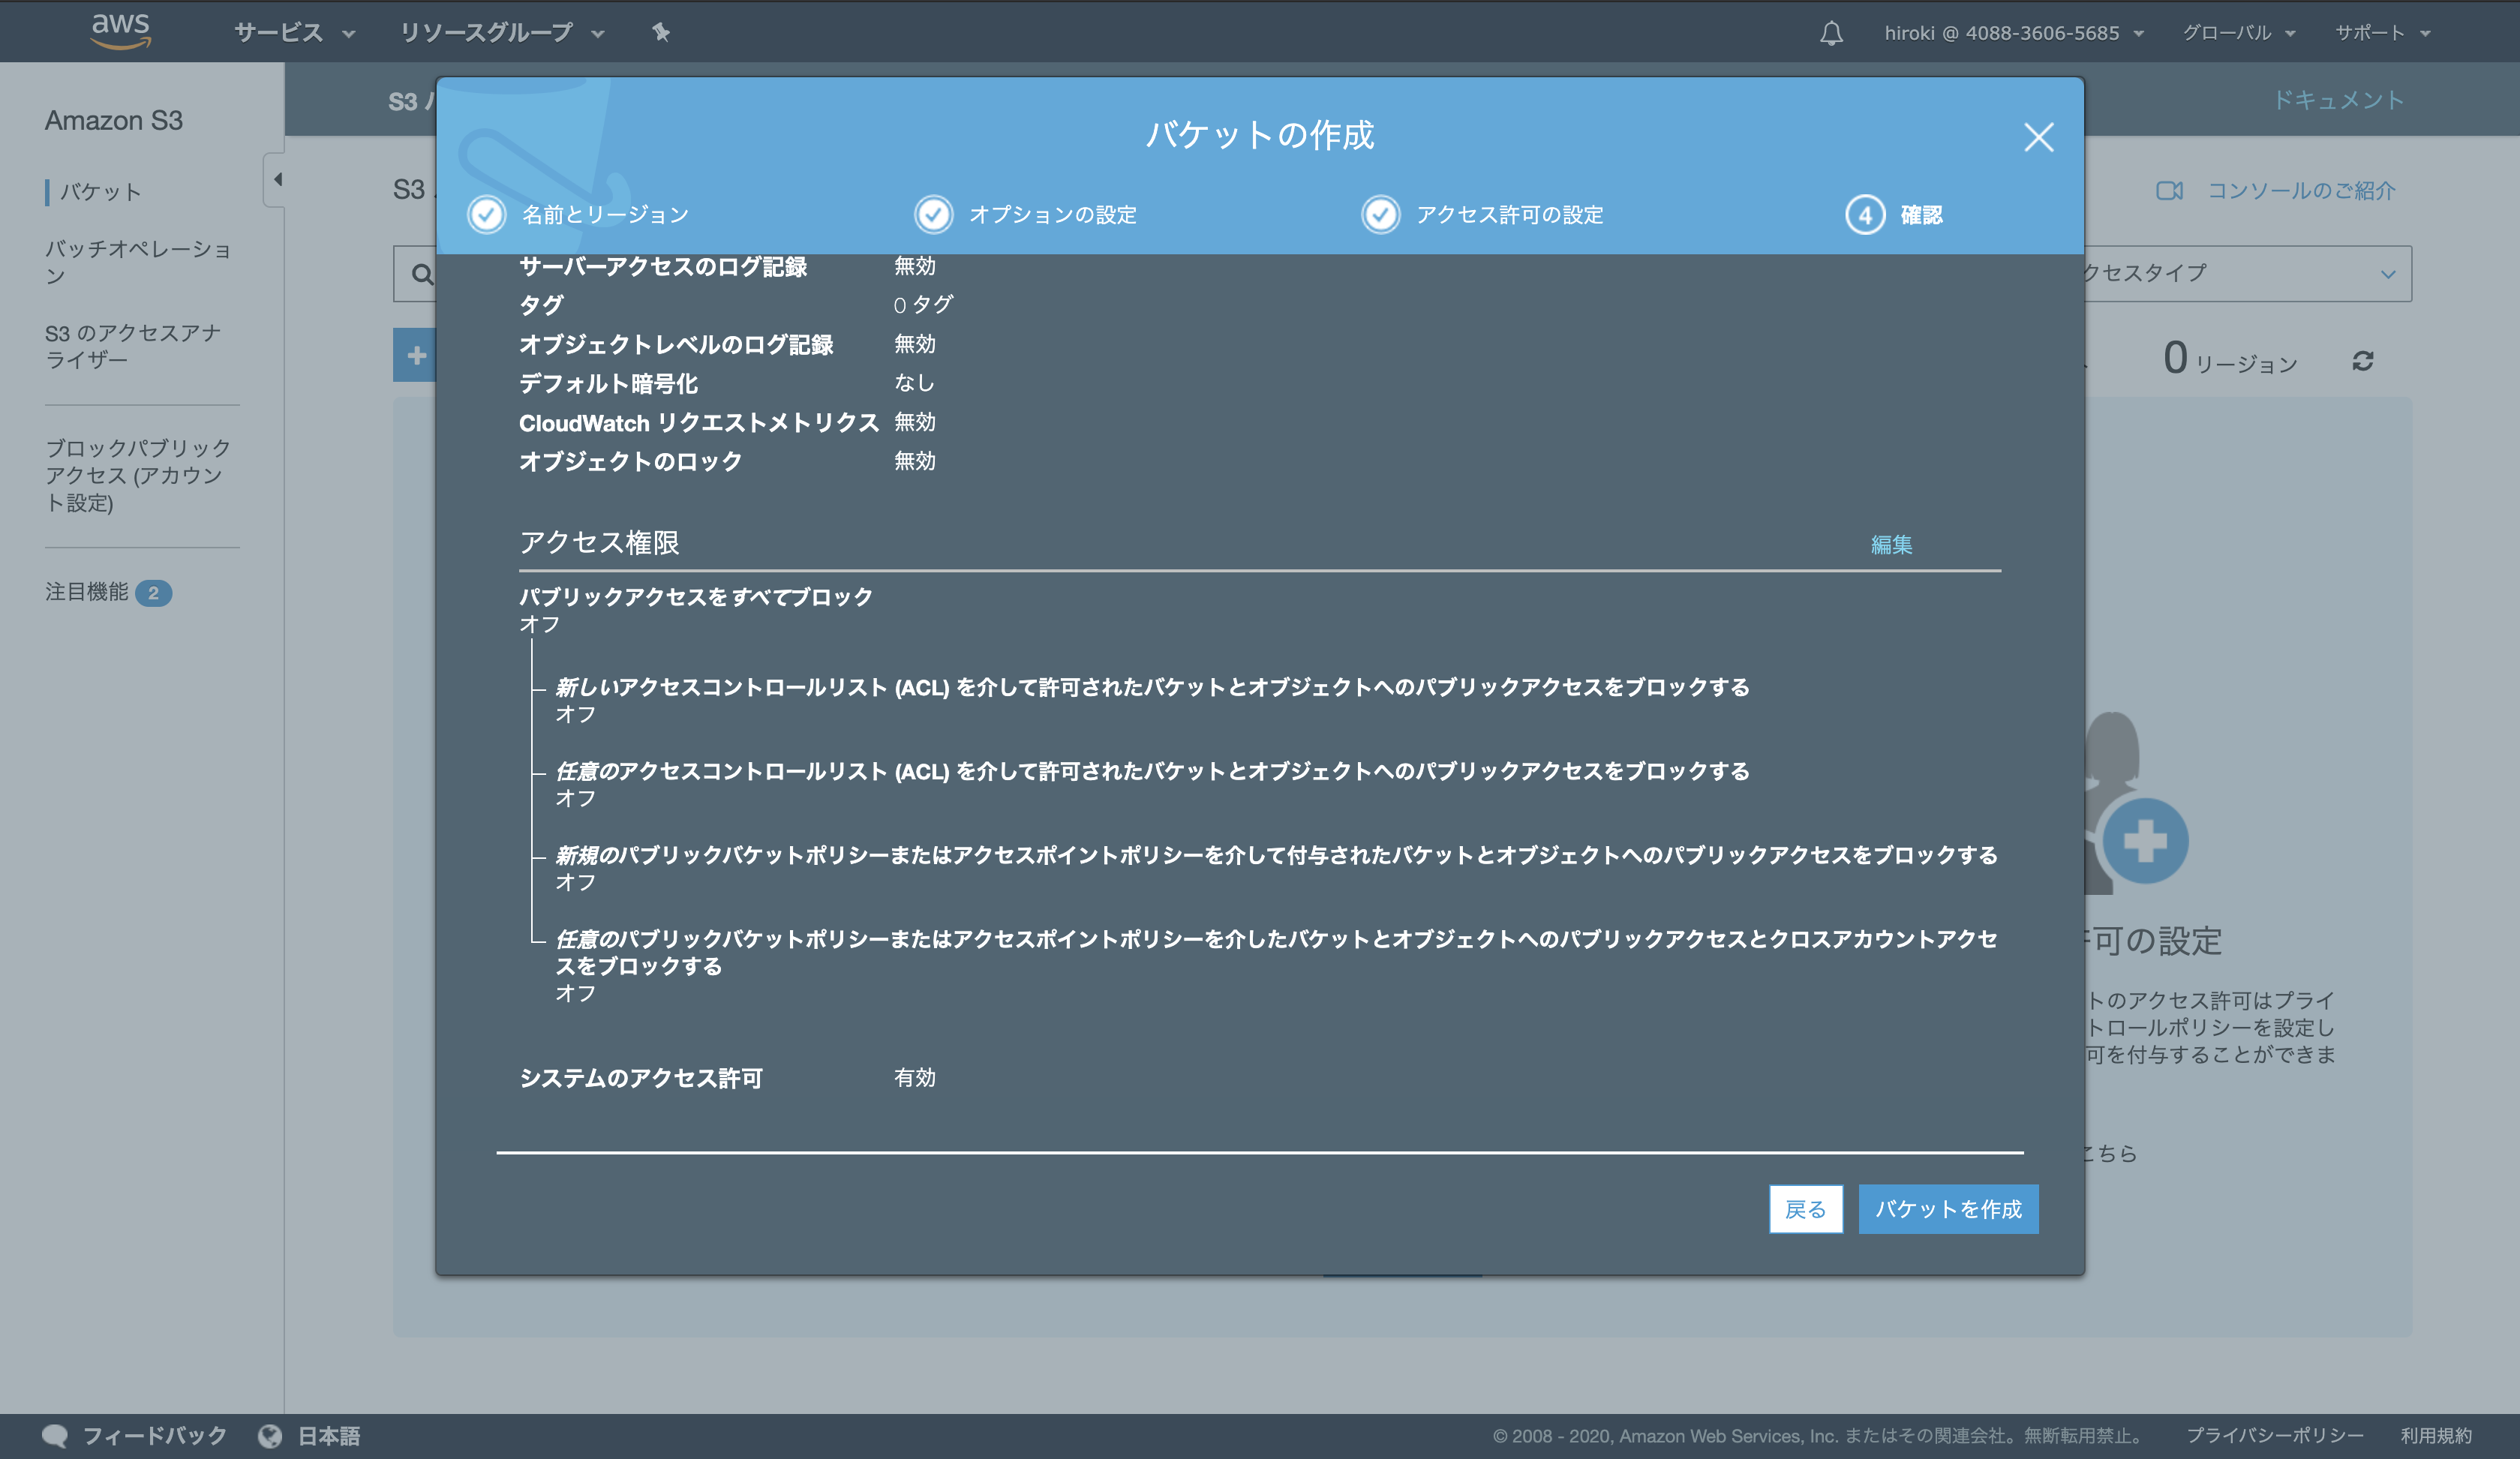Image resolution: width=2520 pixels, height=1459 pixels.
Task: Click the feedback speech bubble icon
Action: [55, 1436]
